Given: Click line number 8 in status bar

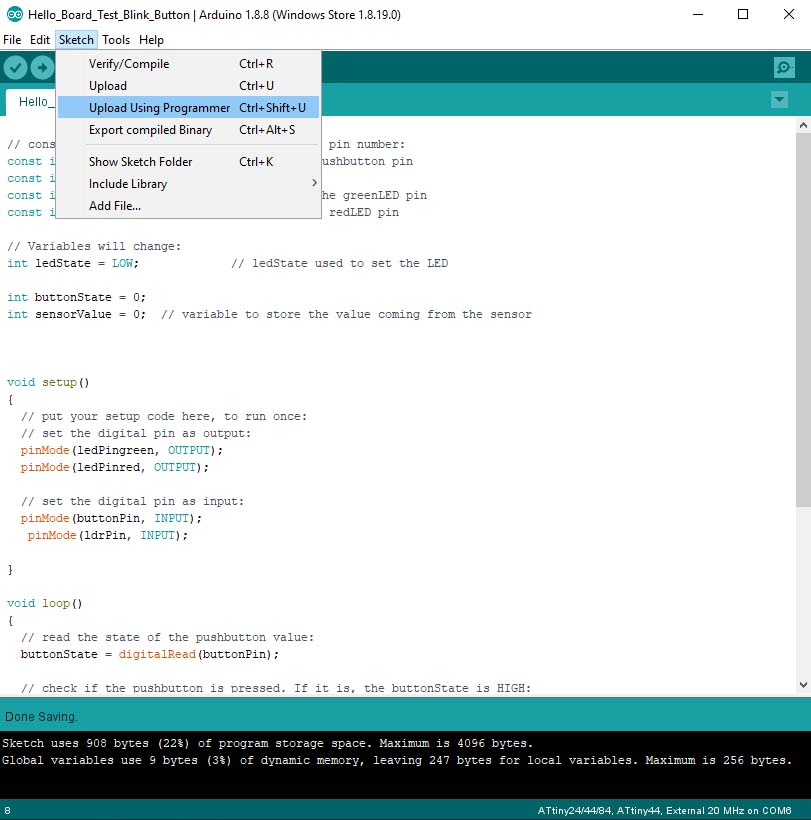Looking at the screenshot, I should [x=7, y=811].
